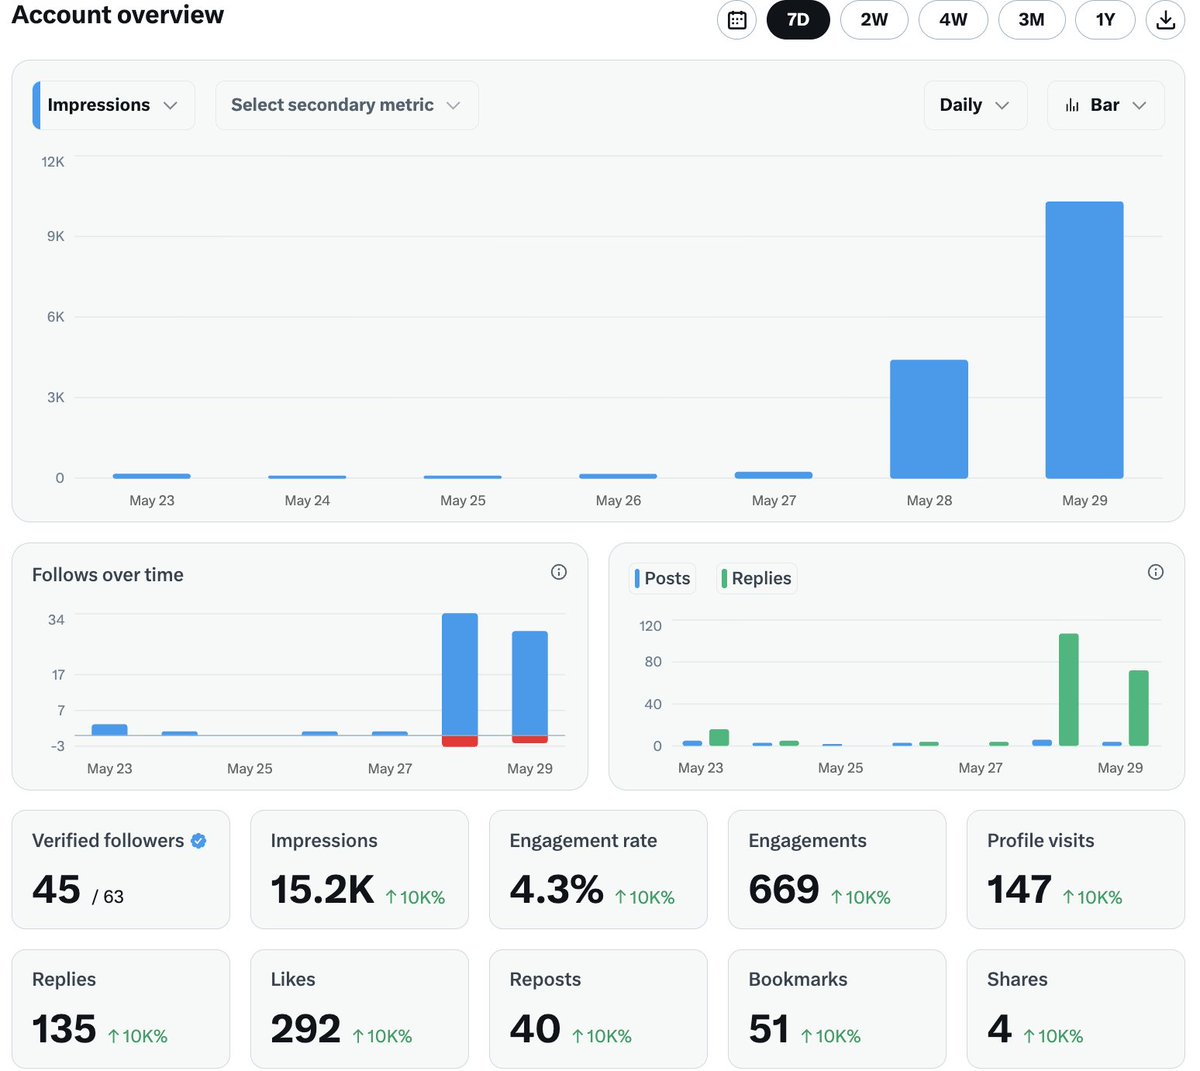This screenshot has height=1071, width=1200.
Task: Open the Profile visits card
Action: tap(1076, 870)
